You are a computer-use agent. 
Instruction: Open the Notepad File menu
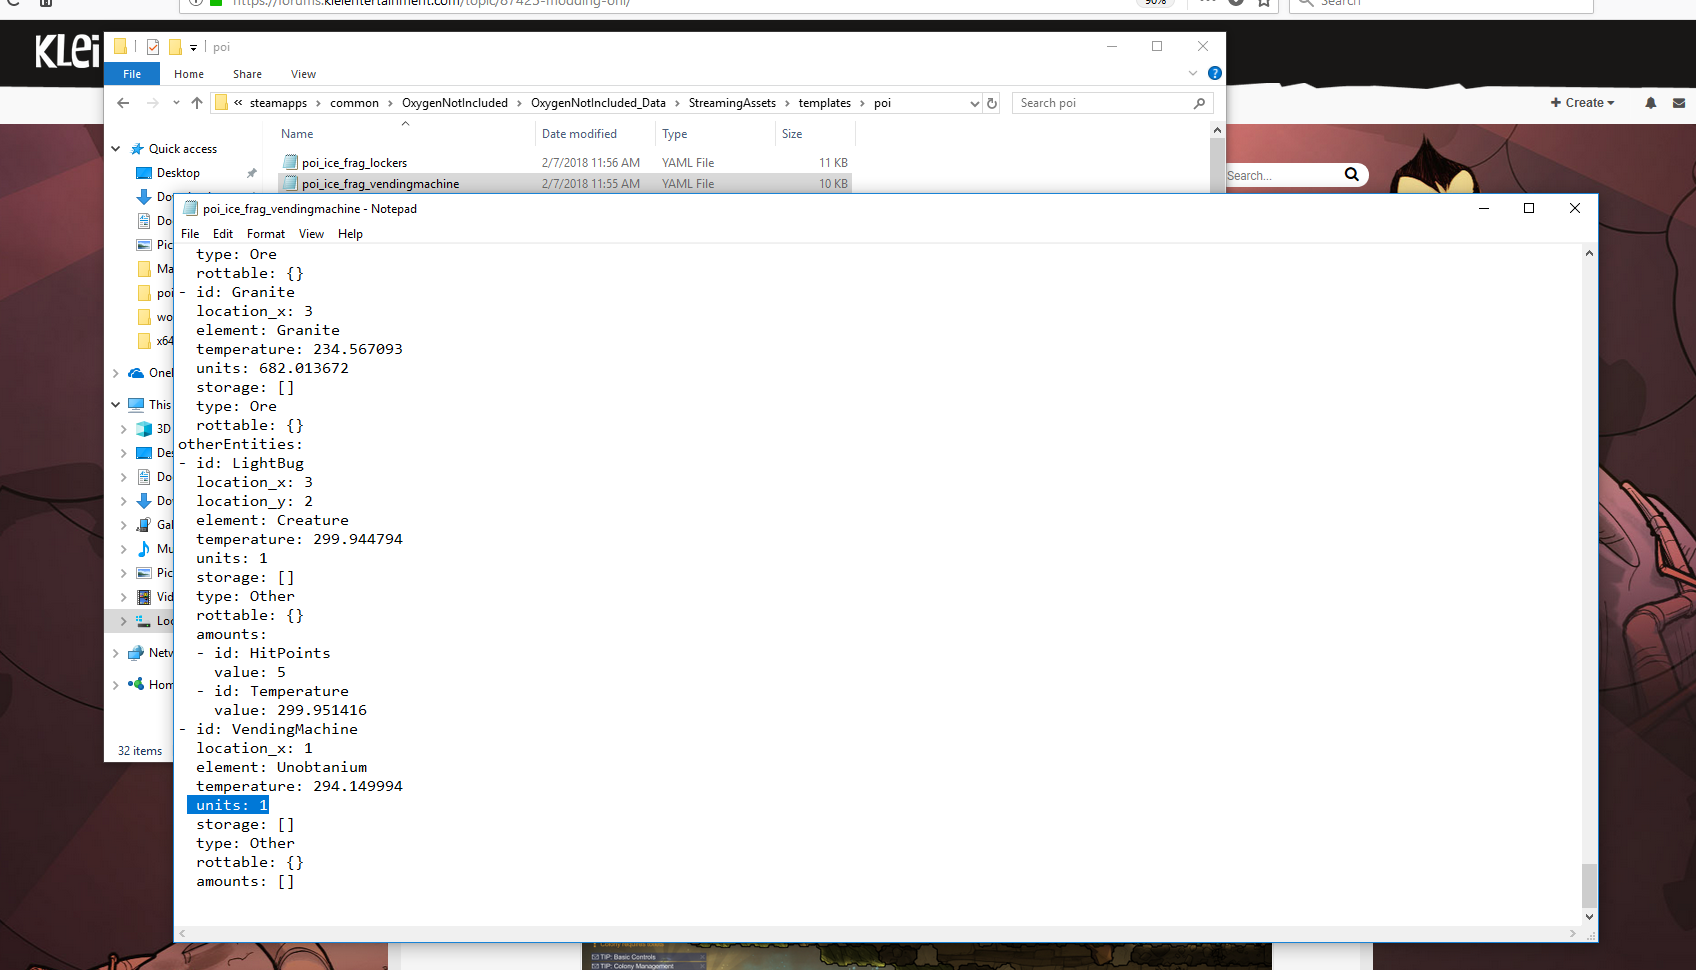point(190,234)
